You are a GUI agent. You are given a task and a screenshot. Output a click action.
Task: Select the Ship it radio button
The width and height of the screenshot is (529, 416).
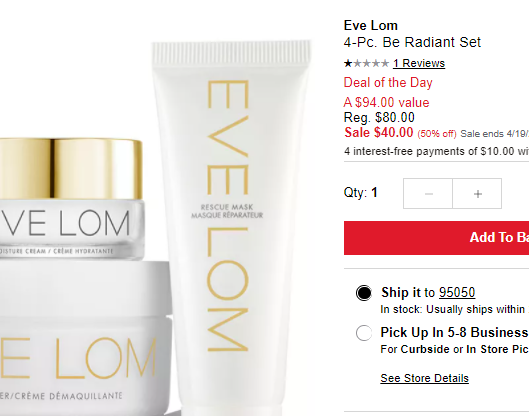(364, 293)
